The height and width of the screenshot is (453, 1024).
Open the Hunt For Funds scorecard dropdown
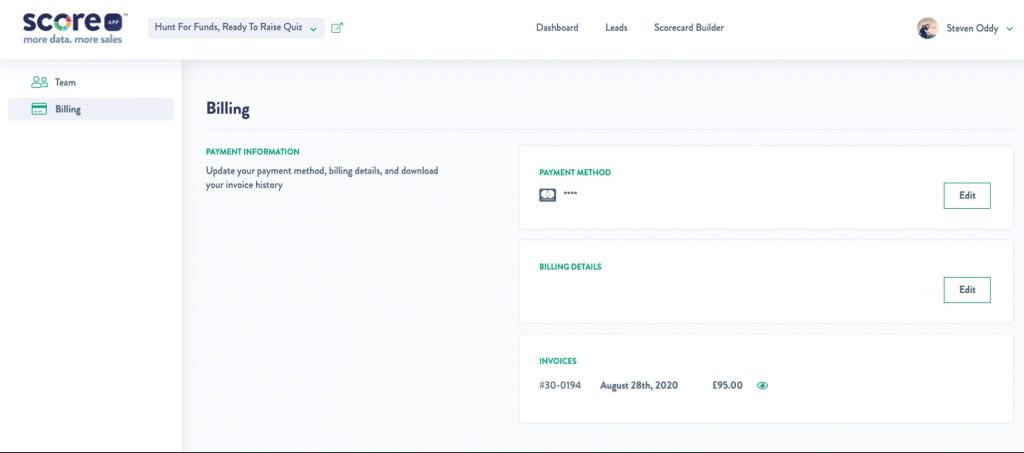[236, 28]
